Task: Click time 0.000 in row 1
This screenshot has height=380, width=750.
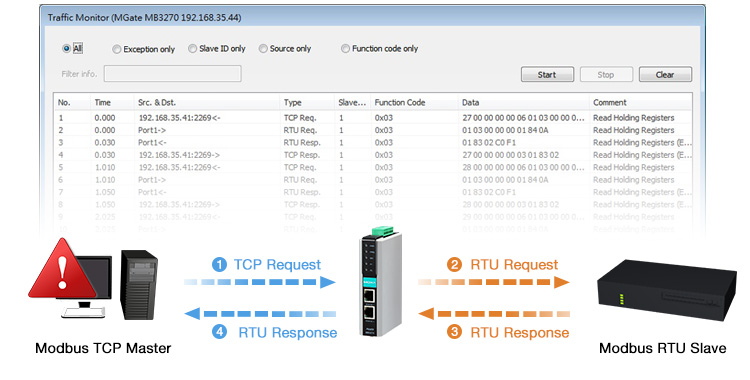Action: 105,118
